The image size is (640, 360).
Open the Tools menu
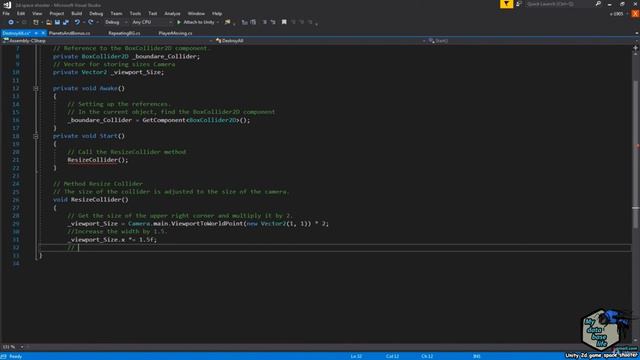[135, 13]
